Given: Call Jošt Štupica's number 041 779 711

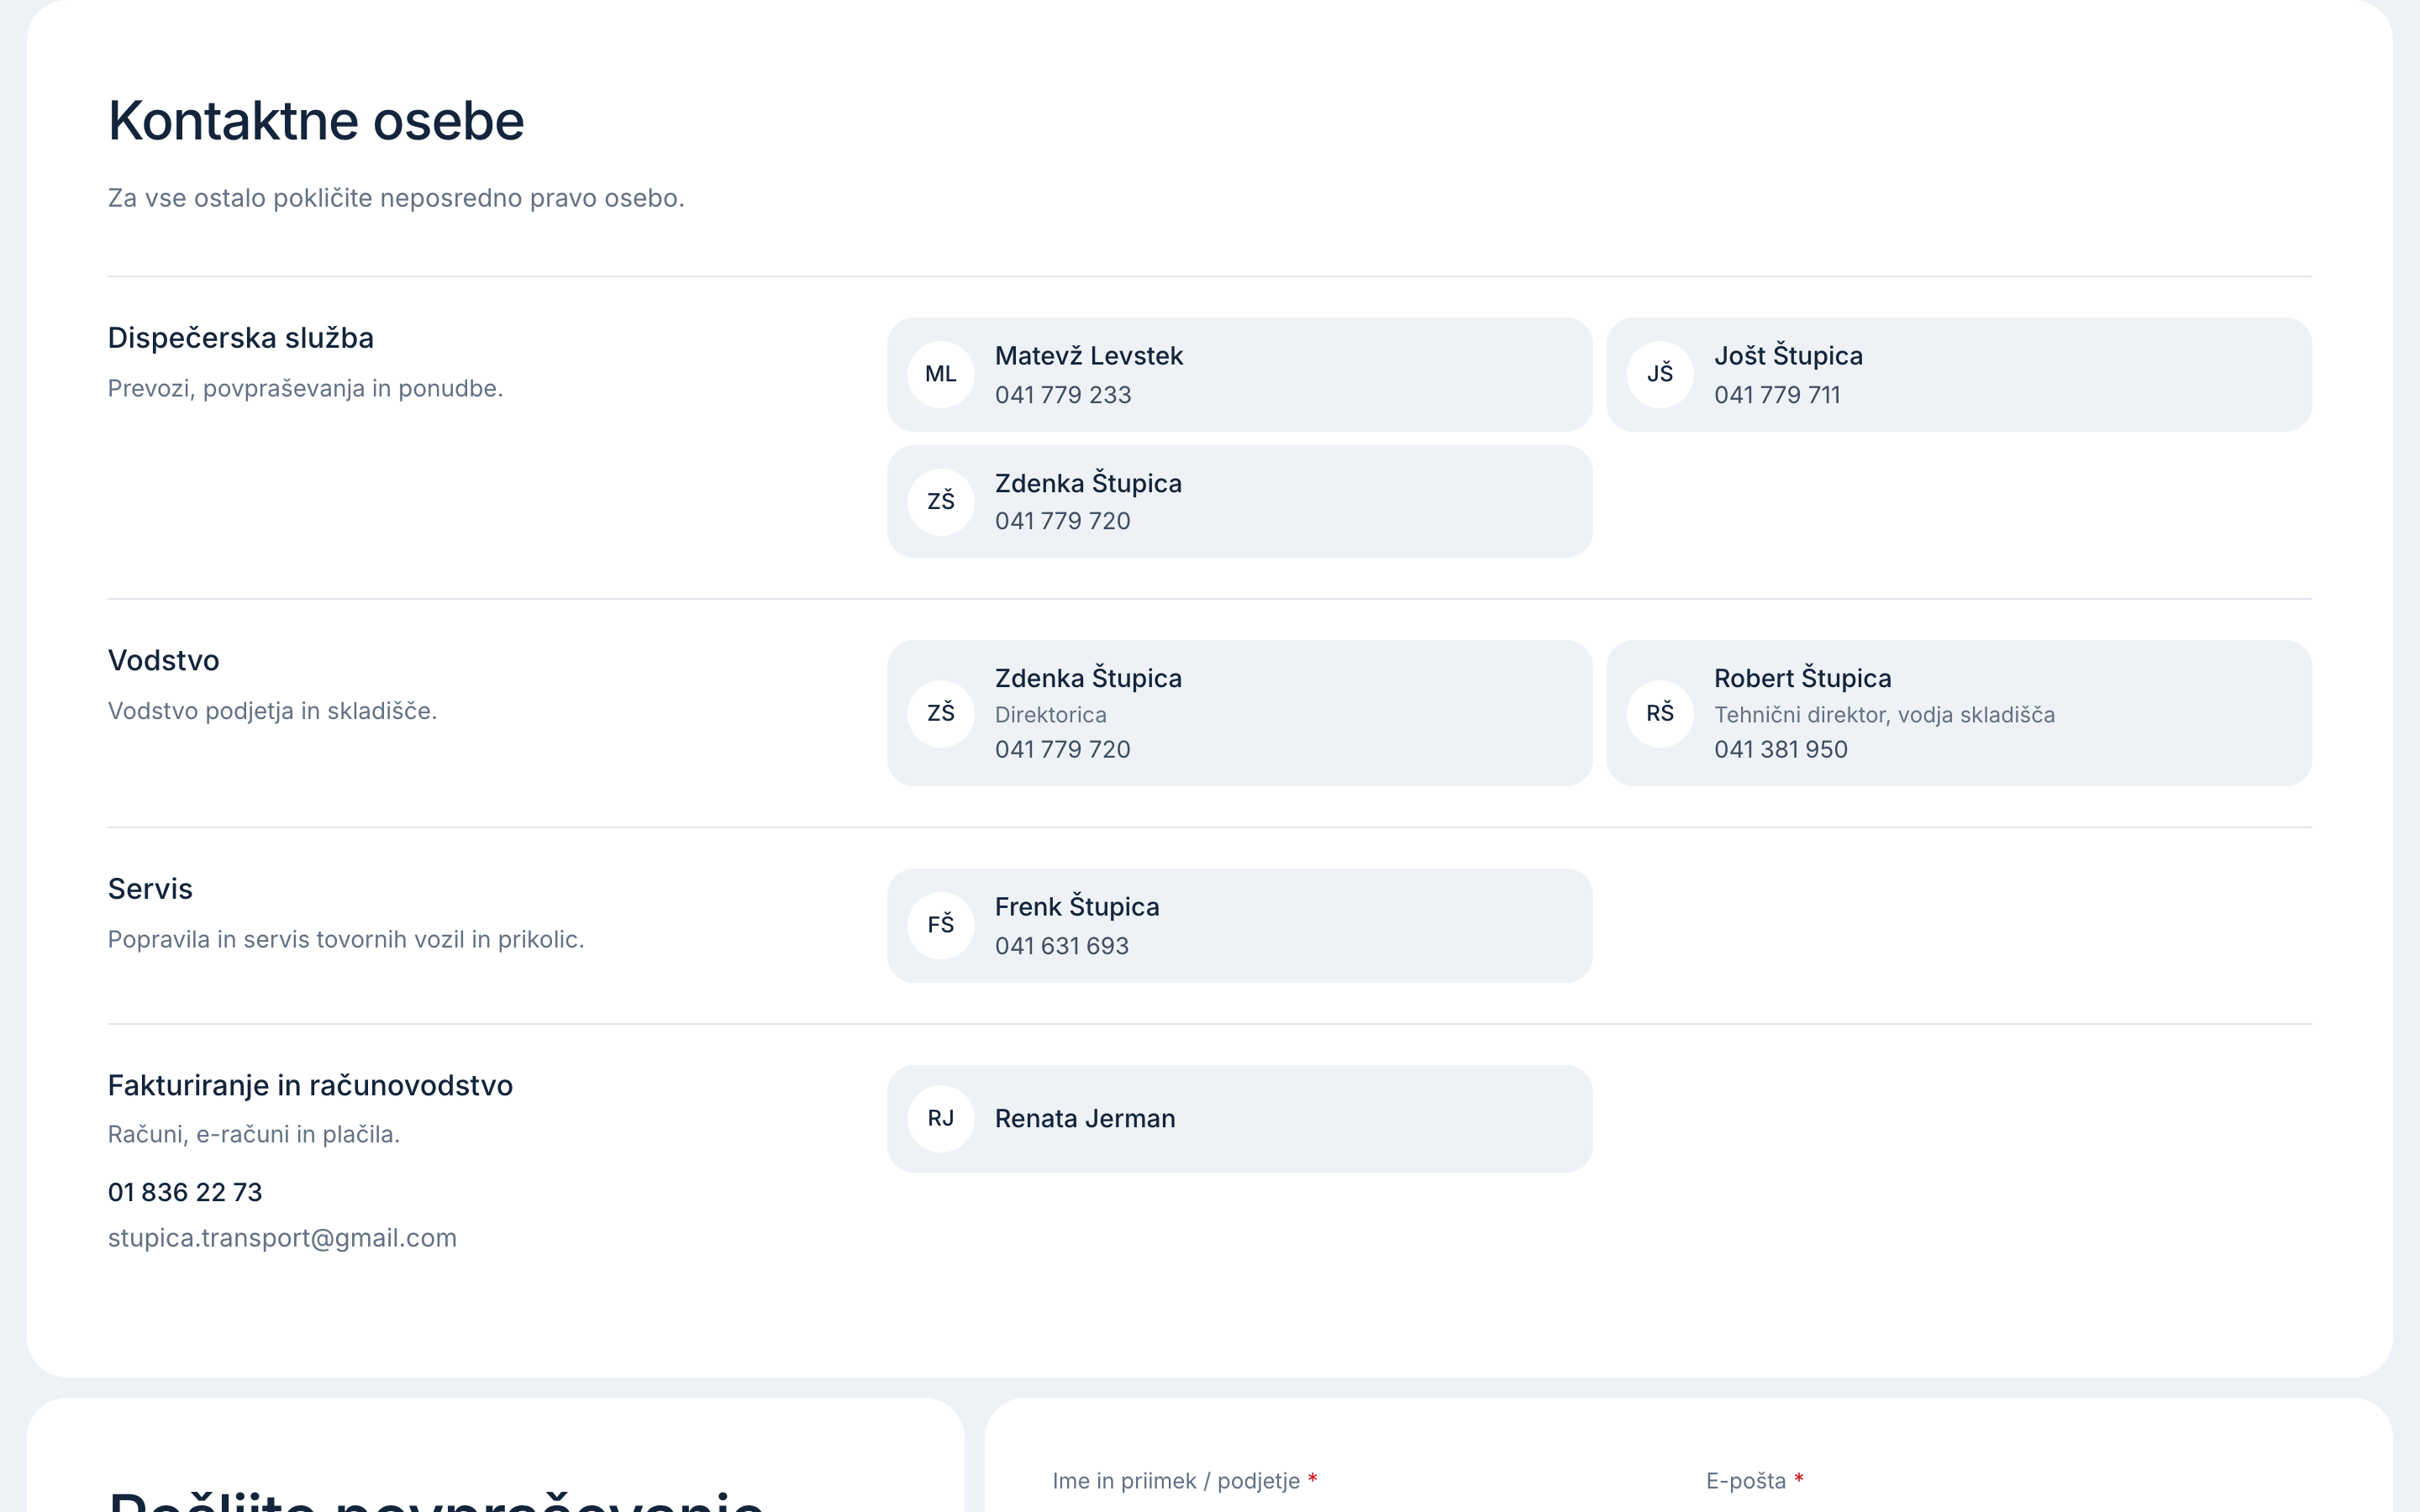Looking at the screenshot, I should (1777, 395).
